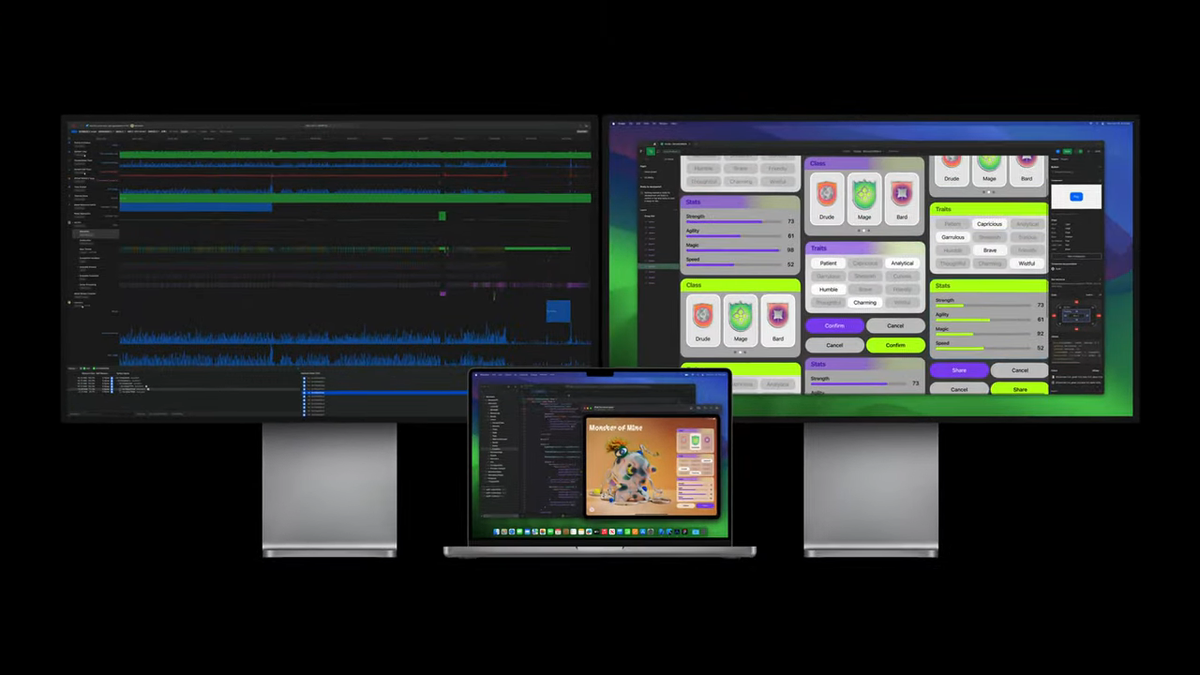Enable the Wistful trait
This screenshot has height=675, width=1200.
(x=1027, y=263)
